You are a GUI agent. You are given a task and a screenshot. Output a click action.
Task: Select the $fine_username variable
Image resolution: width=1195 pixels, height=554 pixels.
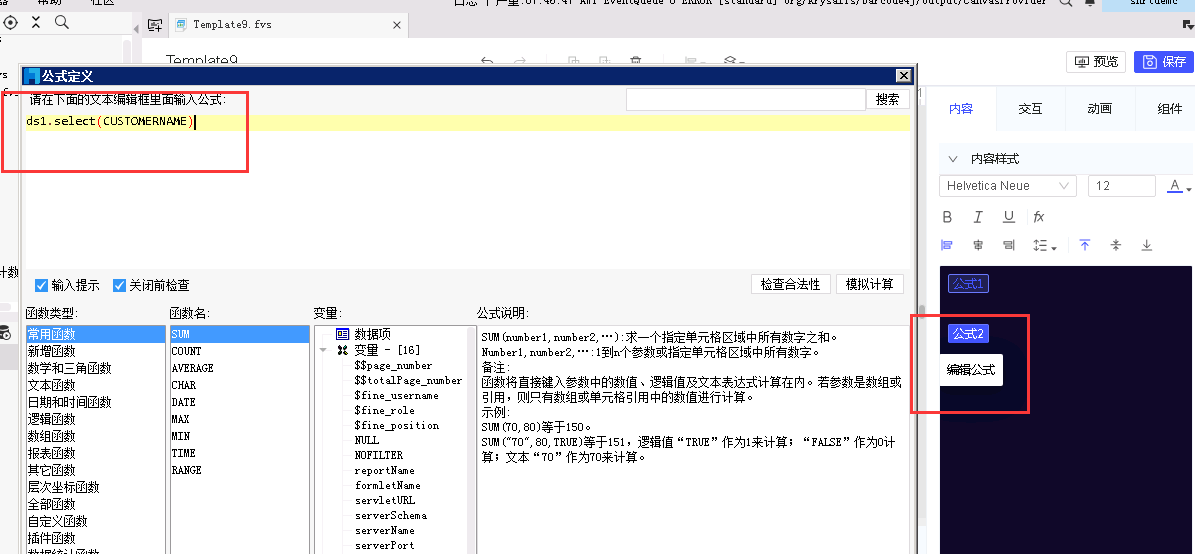click(x=396, y=395)
